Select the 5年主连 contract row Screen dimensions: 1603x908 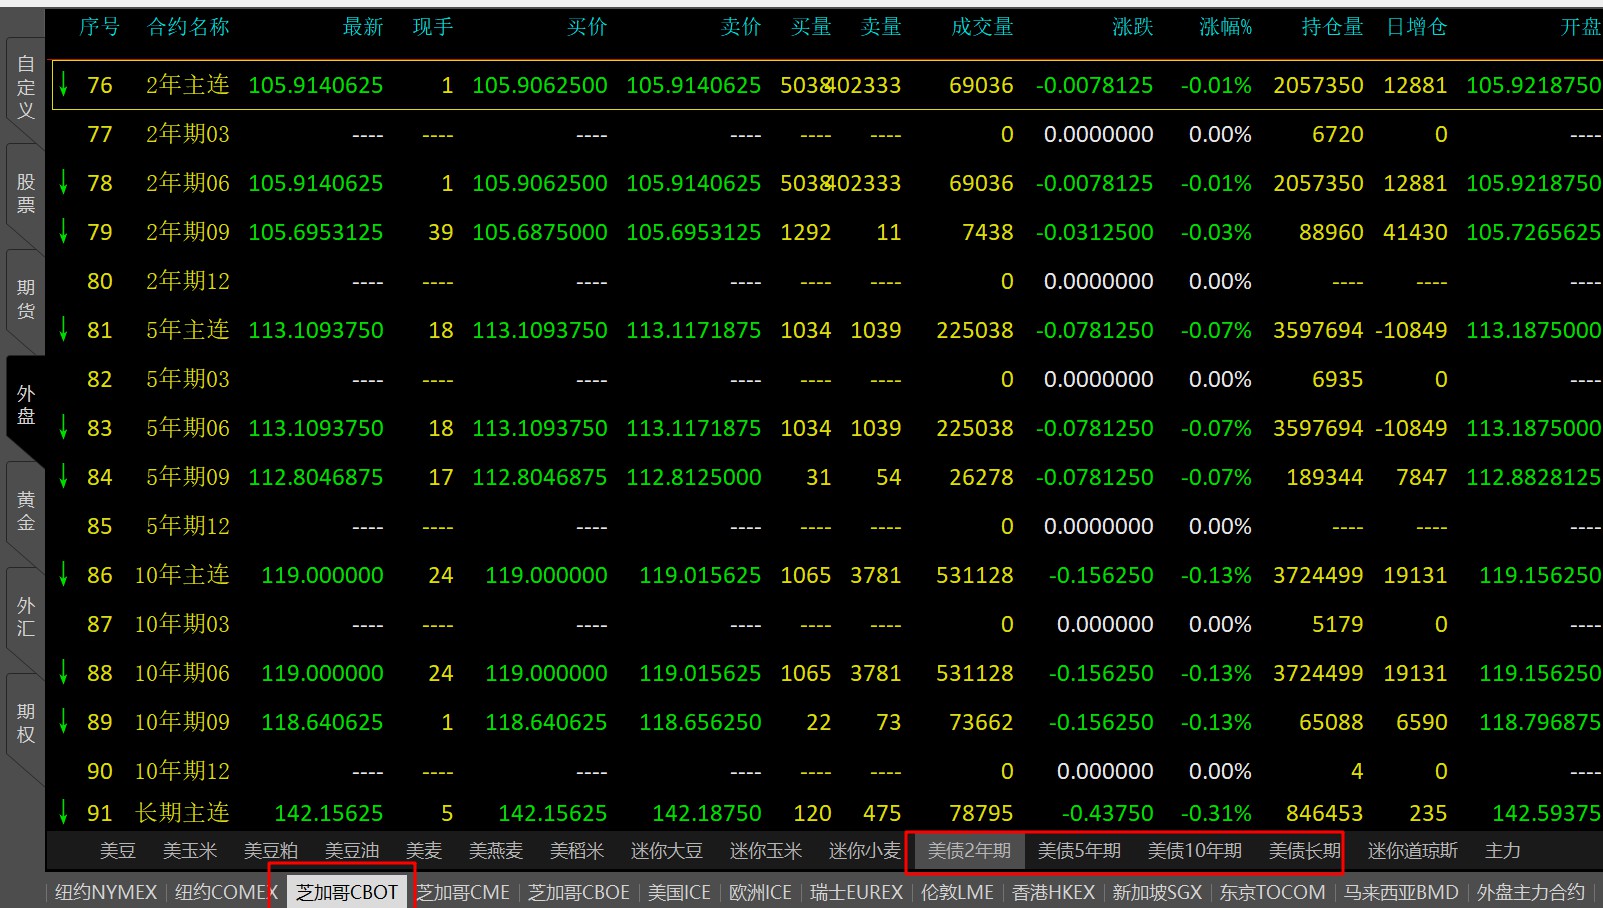tap(187, 330)
